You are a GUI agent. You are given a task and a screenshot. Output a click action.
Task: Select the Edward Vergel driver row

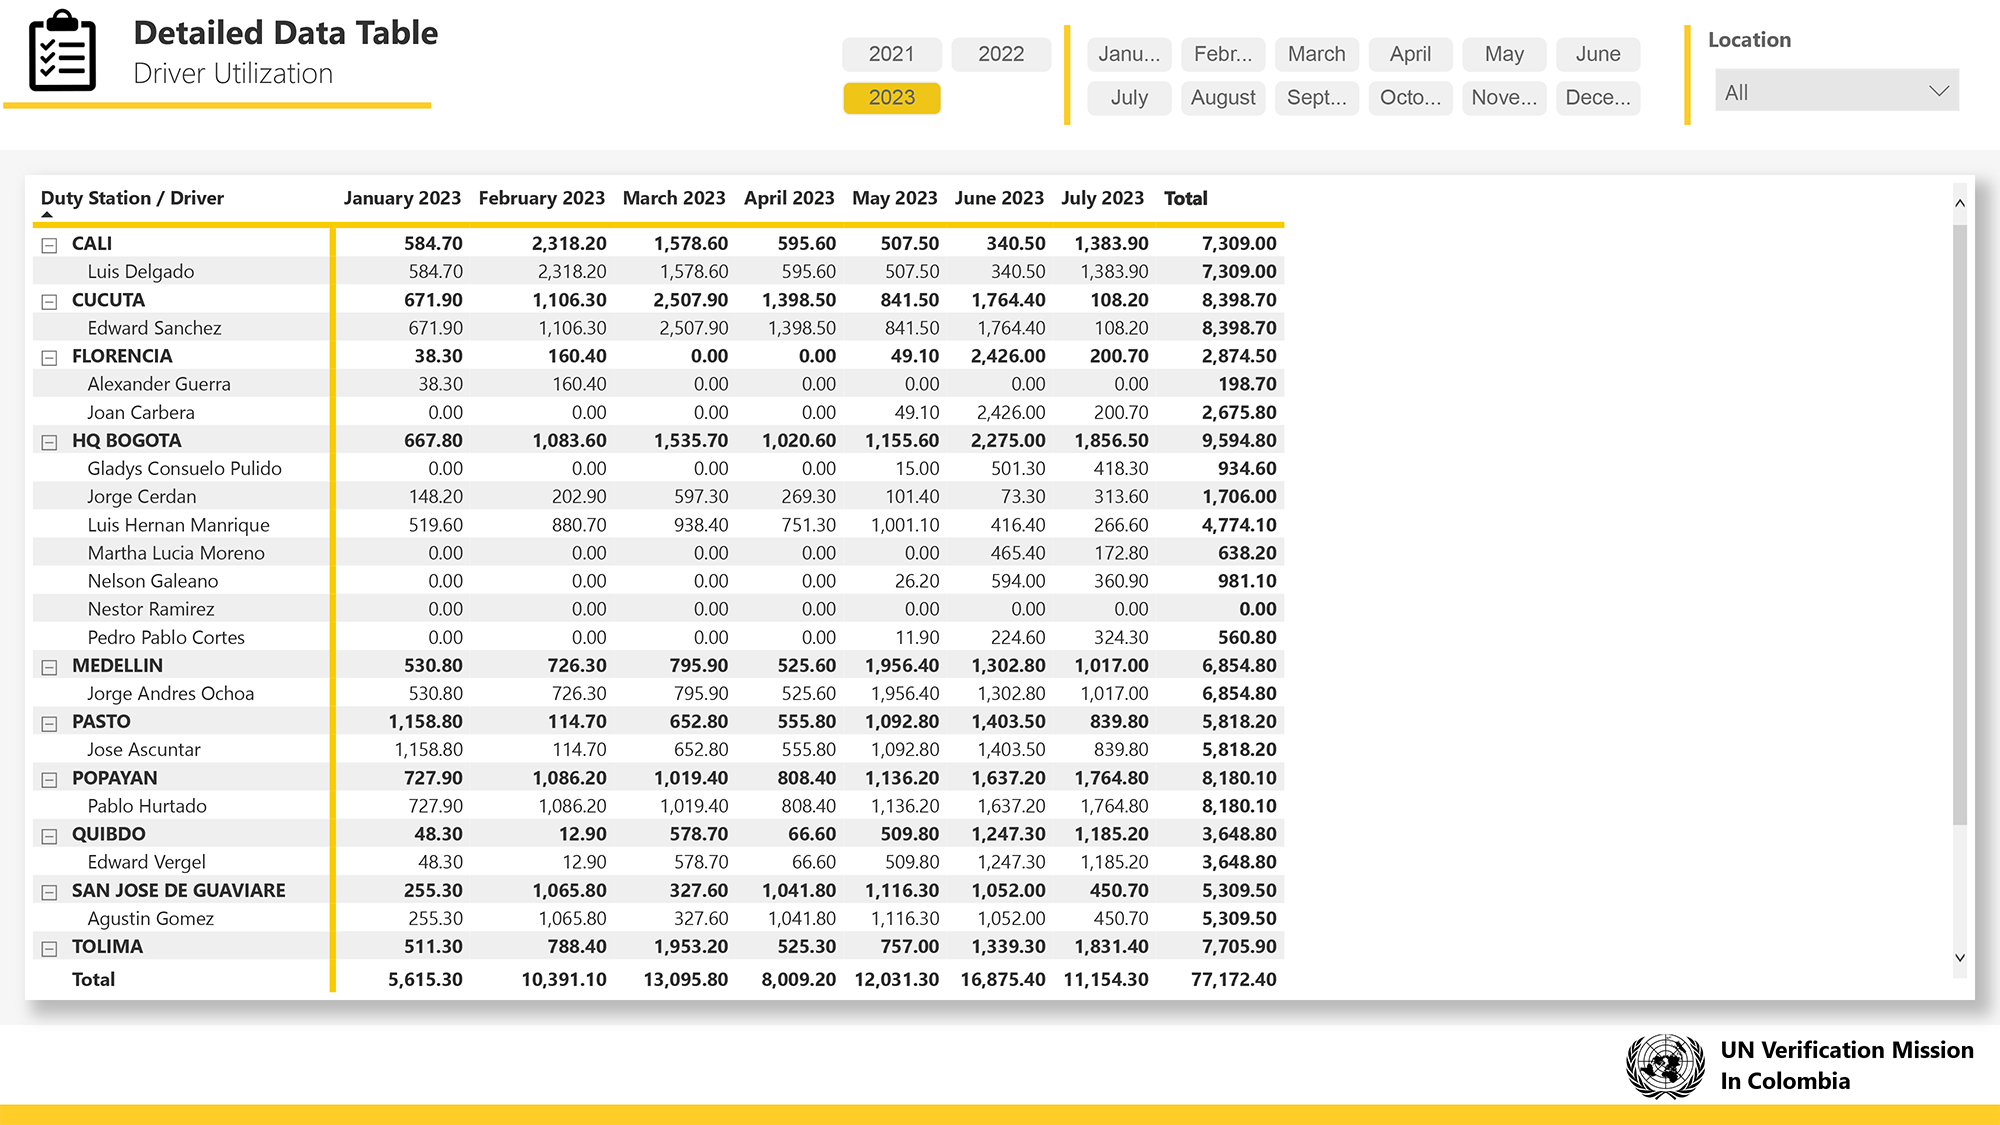(658, 862)
